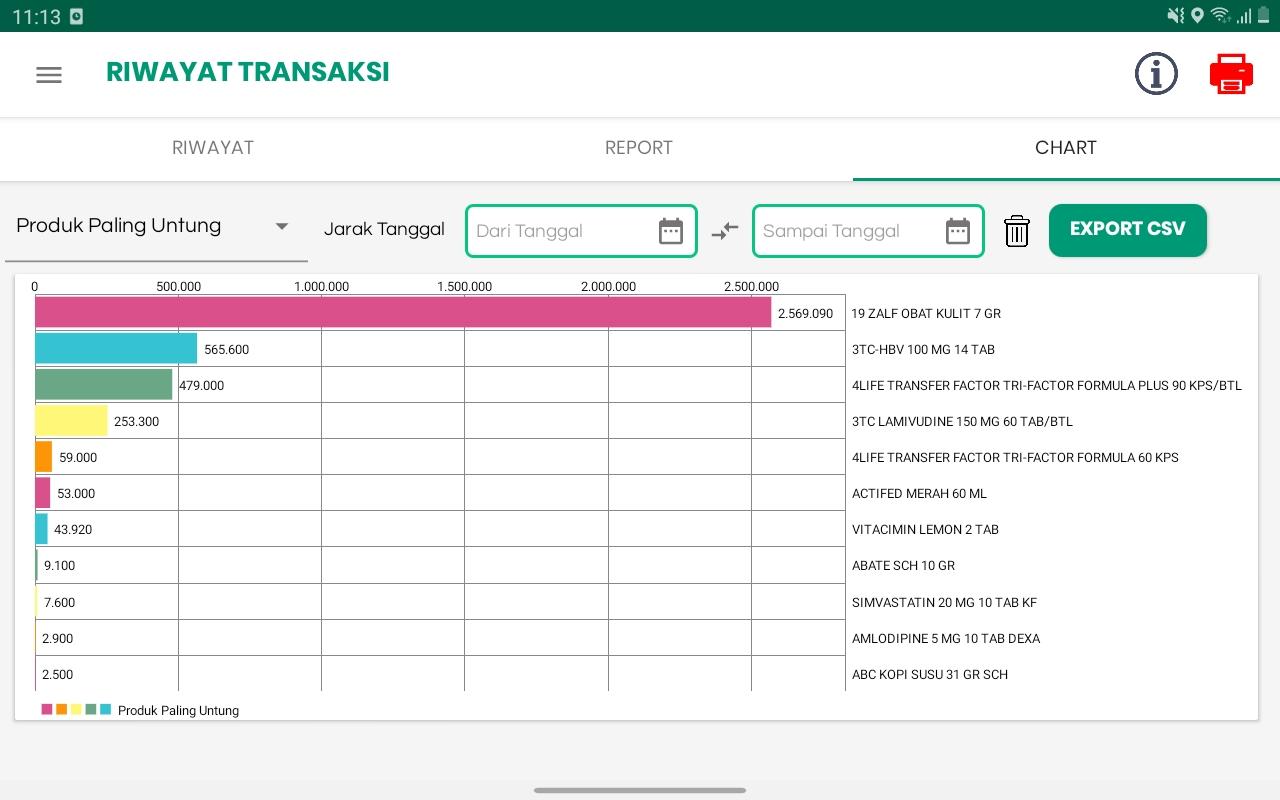Tap the red printer icon
The height and width of the screenshot is (800, 1280).
[x=1231, y=75]
